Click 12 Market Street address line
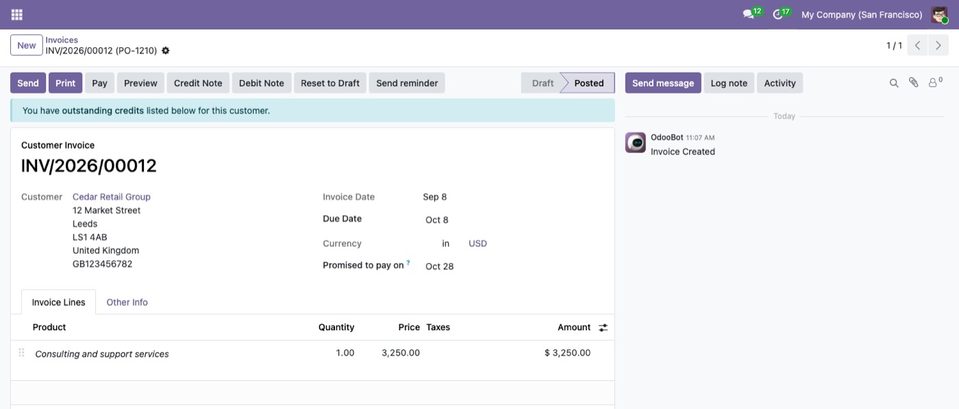Image resolution: width=959 pixels, height=409 pixels. point(106,210)
